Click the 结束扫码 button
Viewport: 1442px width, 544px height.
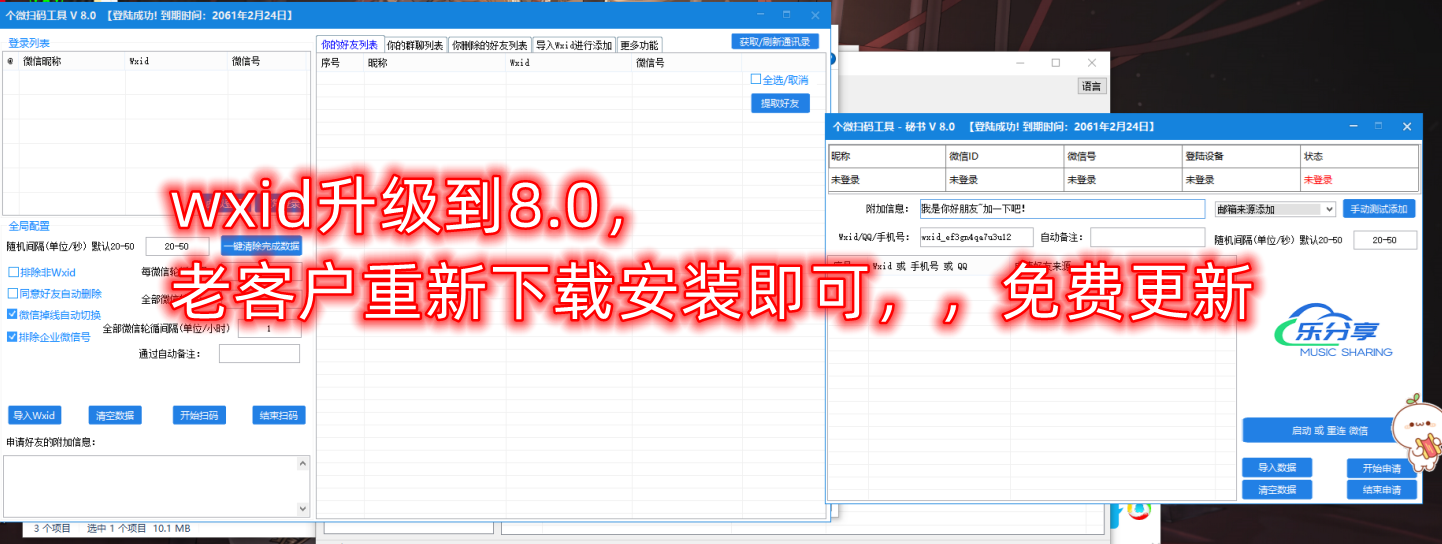point(279,416)
